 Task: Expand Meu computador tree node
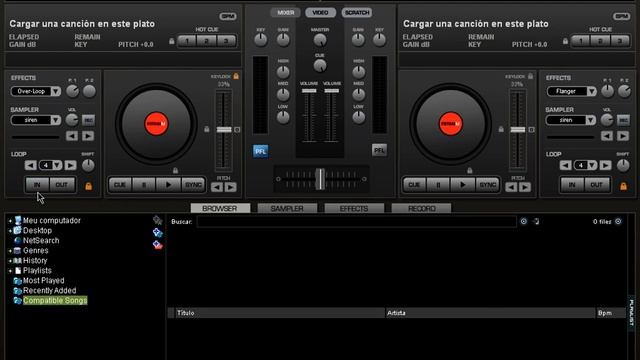click(10, 221)
